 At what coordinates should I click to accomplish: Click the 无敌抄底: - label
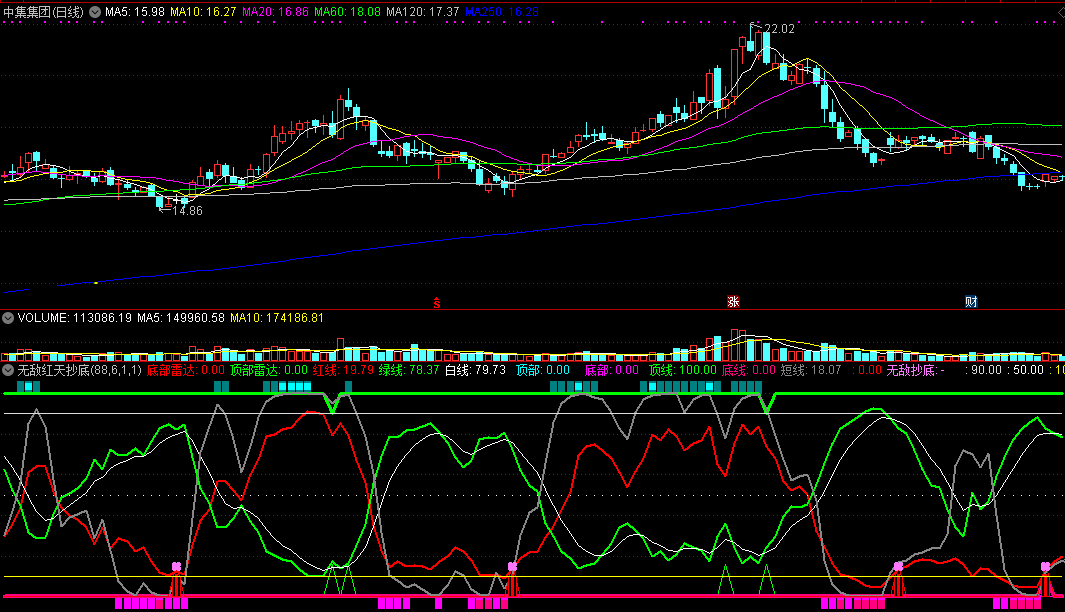(916, 370)
